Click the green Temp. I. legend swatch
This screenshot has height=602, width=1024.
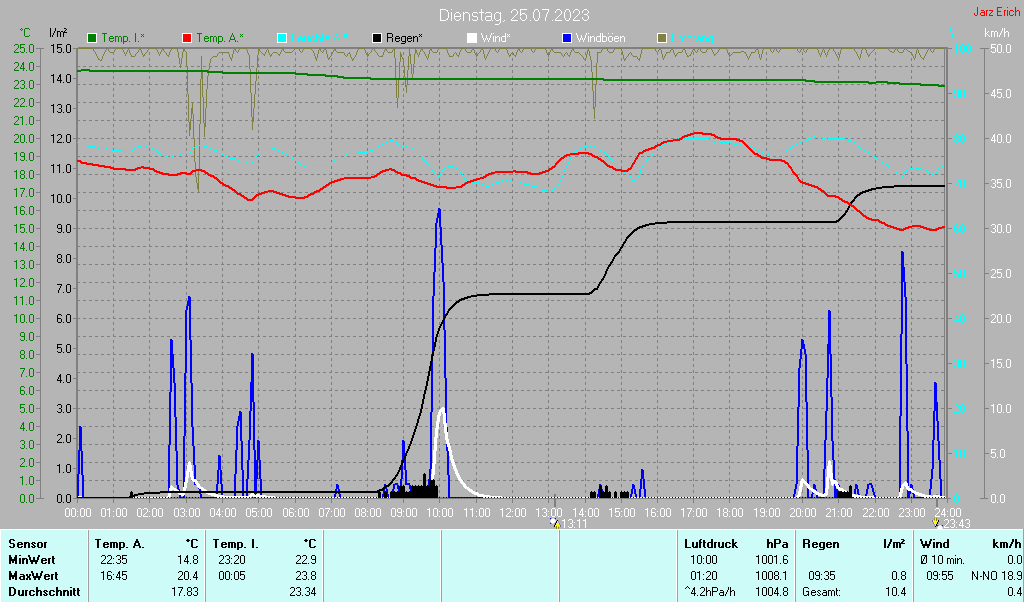(92, 39)
